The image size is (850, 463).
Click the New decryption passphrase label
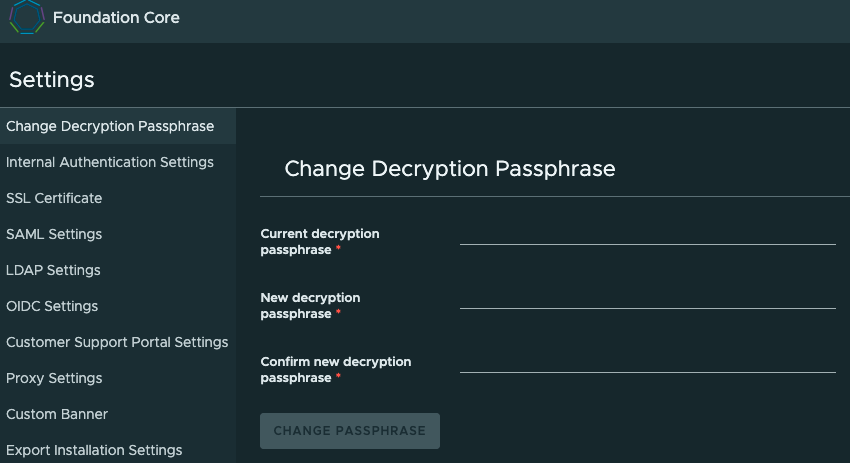310,306
